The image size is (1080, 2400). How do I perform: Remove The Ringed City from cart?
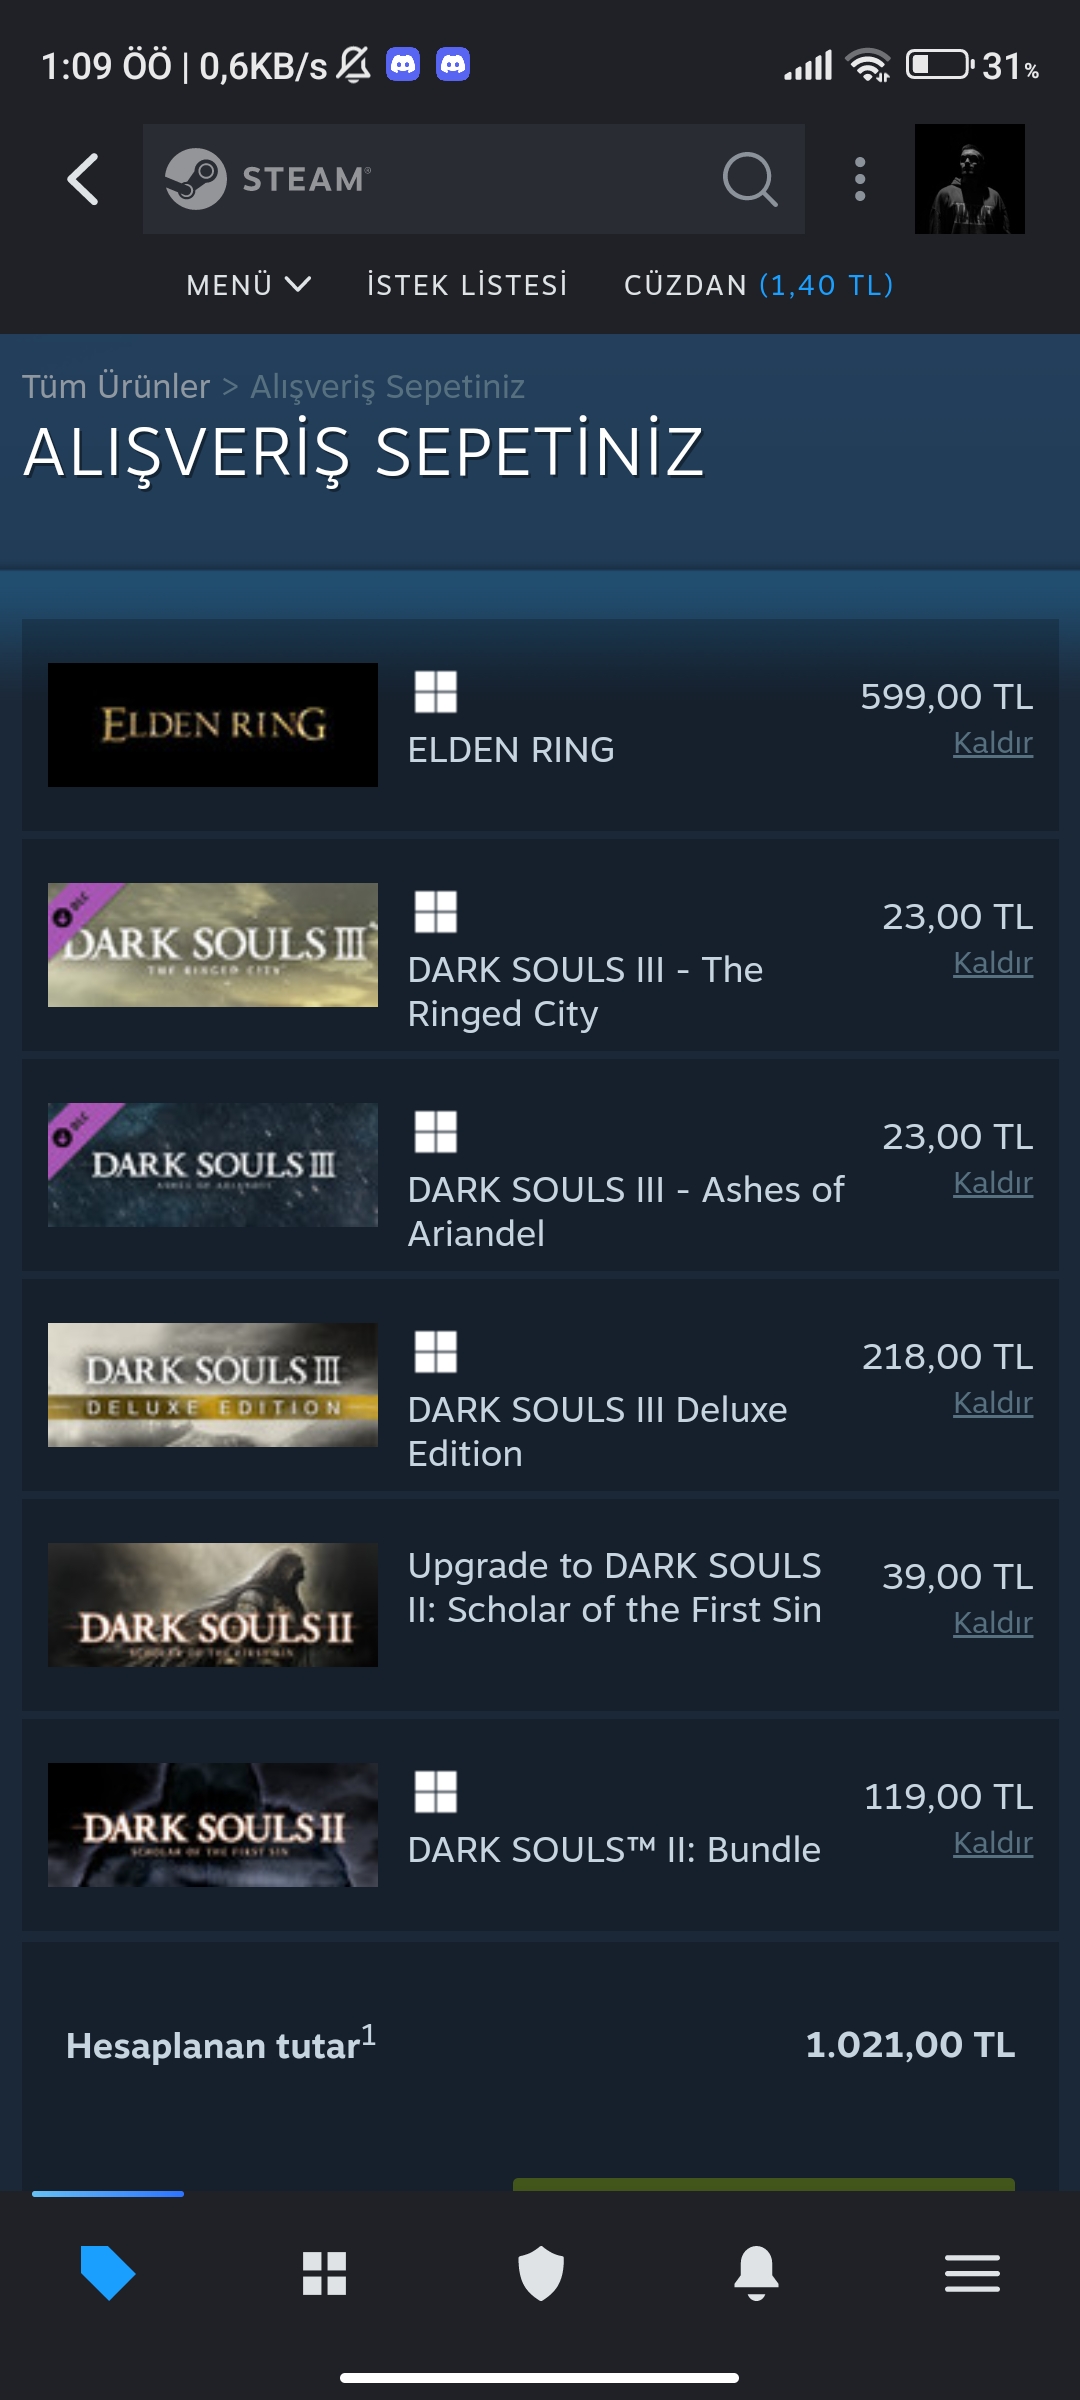click(x=992, y=963)
